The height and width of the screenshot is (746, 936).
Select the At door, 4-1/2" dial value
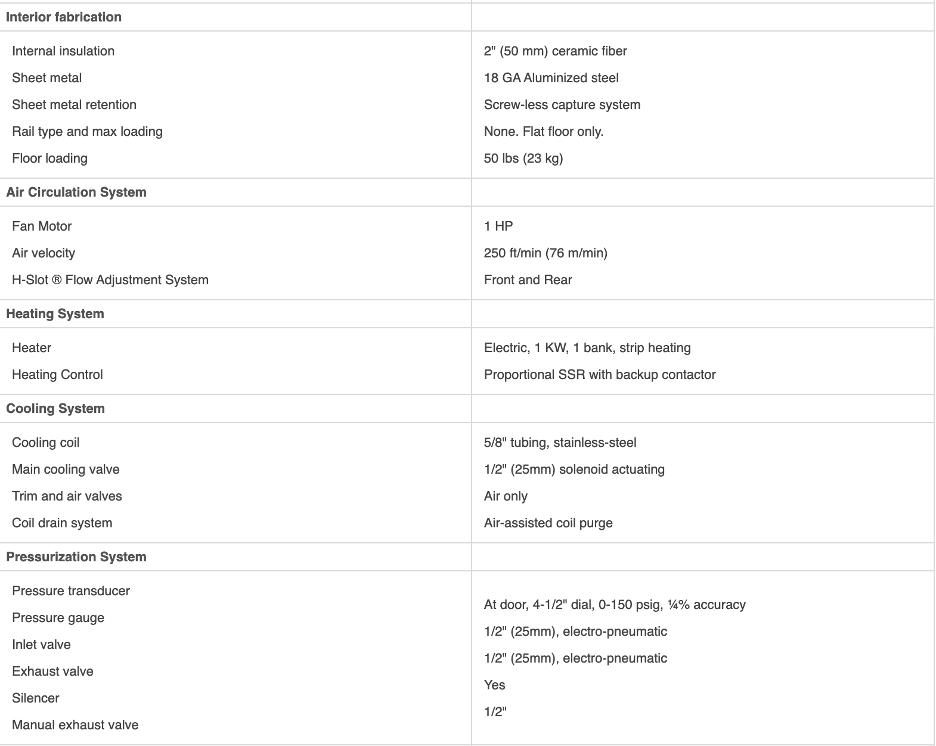pyautogui.click(x=614, y=605)
